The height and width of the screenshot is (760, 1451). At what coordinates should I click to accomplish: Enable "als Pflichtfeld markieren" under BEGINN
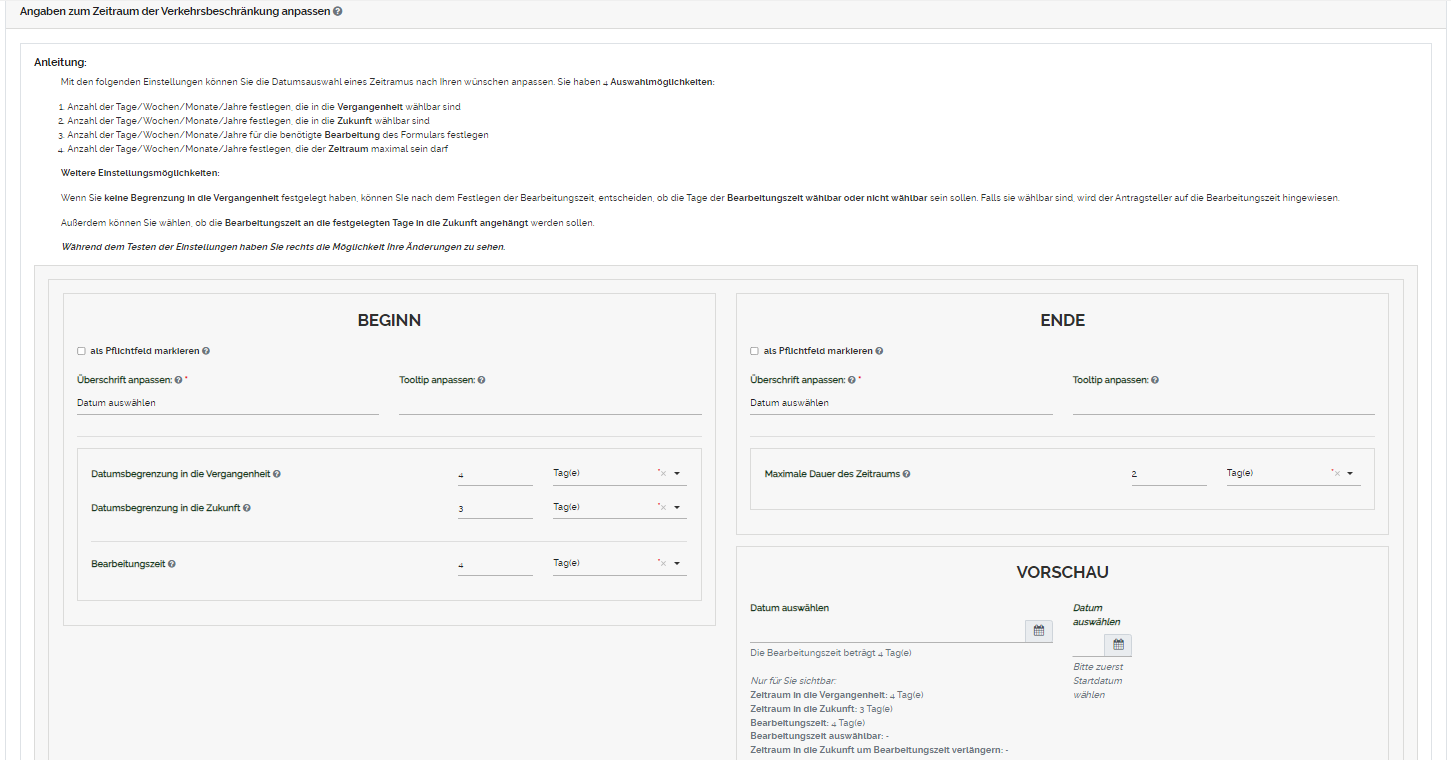click(x=80, y=350)
